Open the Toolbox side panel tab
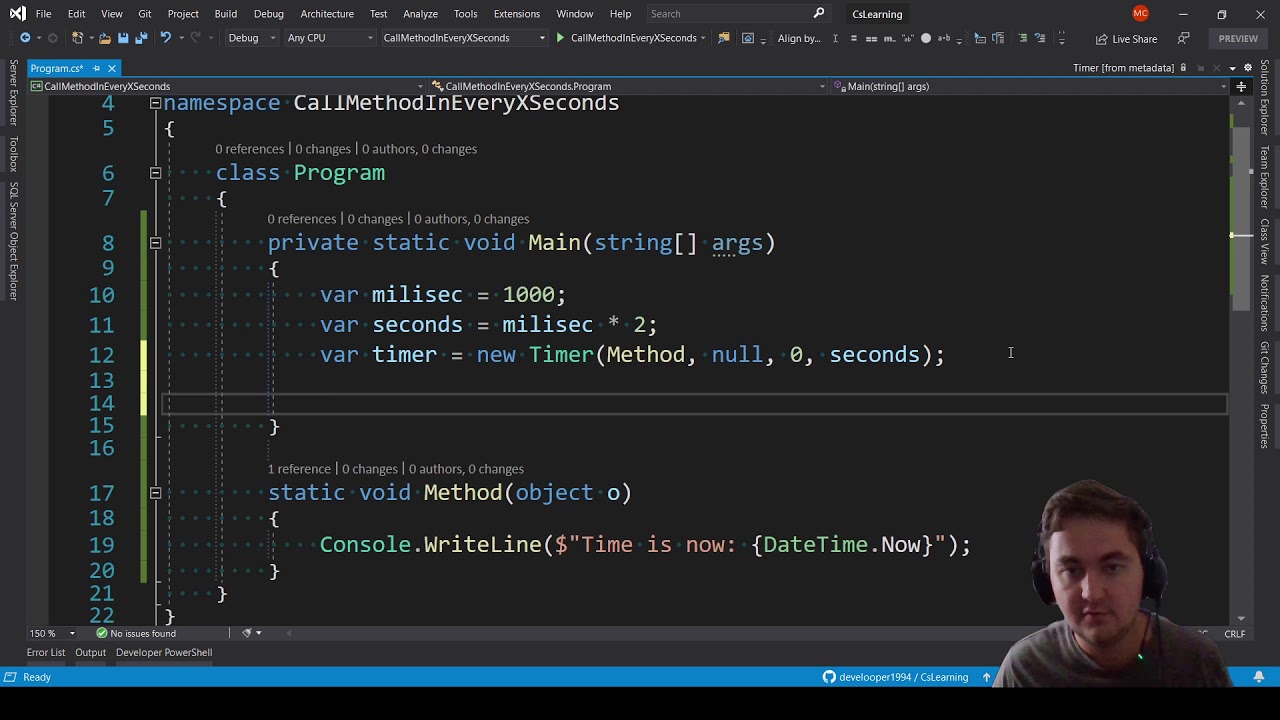The width and height of the screenshot is (1280, 720). click(x=14, y=154)
